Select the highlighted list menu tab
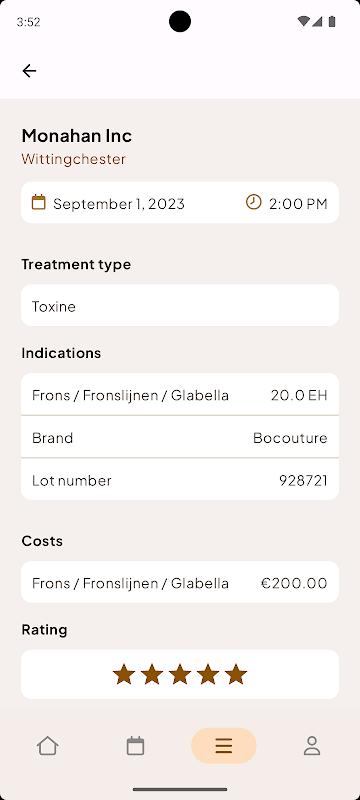Screen dimensions: 360x800 click(223, 746)
